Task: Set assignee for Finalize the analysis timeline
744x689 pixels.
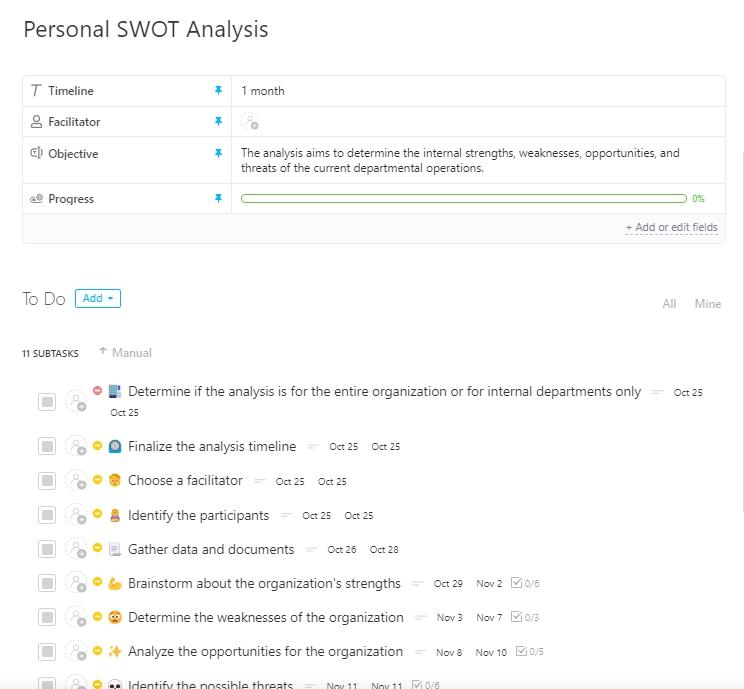Action: point(76,447)
